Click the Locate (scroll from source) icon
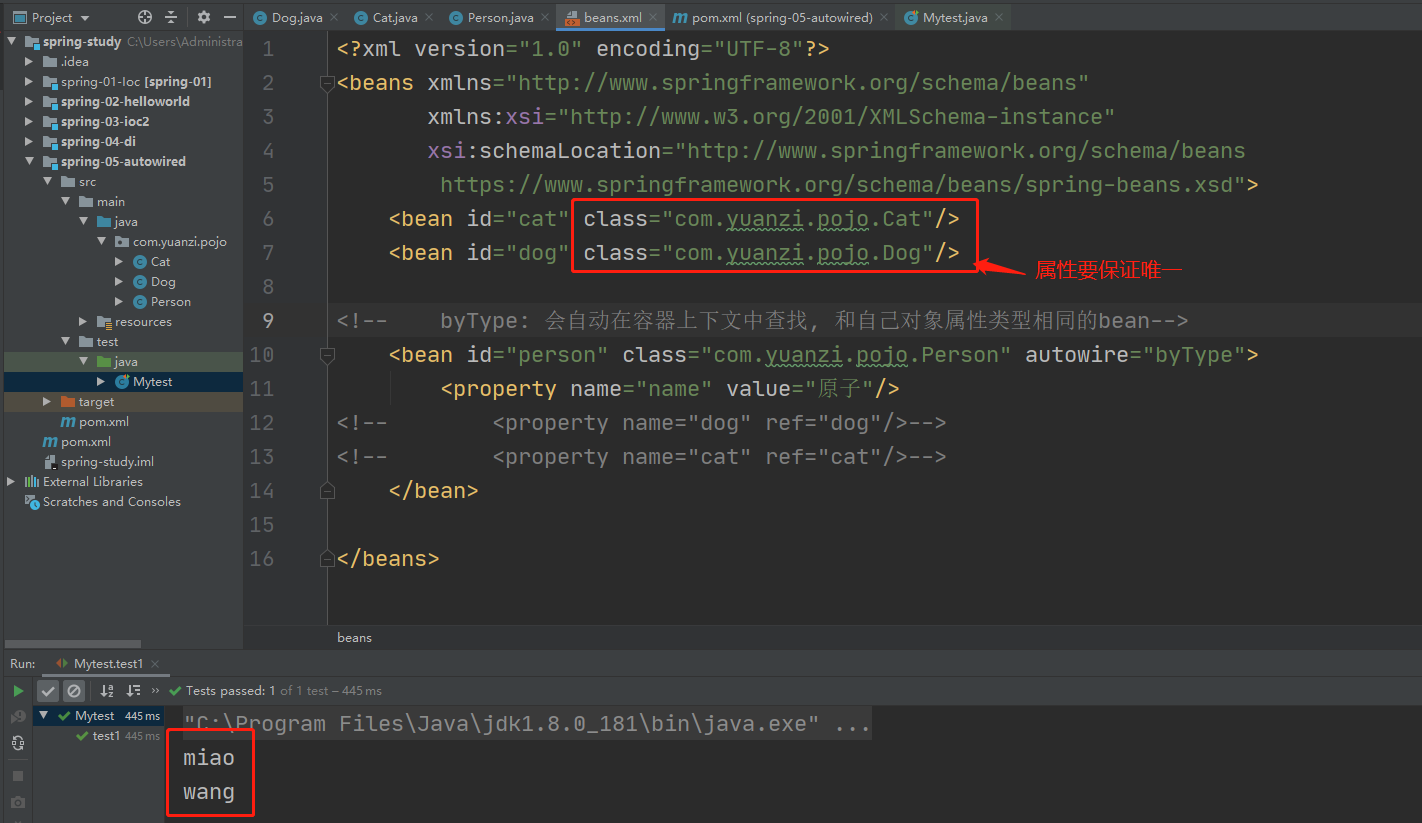Screen dimensions: 1422x823 tap(145, 17)
